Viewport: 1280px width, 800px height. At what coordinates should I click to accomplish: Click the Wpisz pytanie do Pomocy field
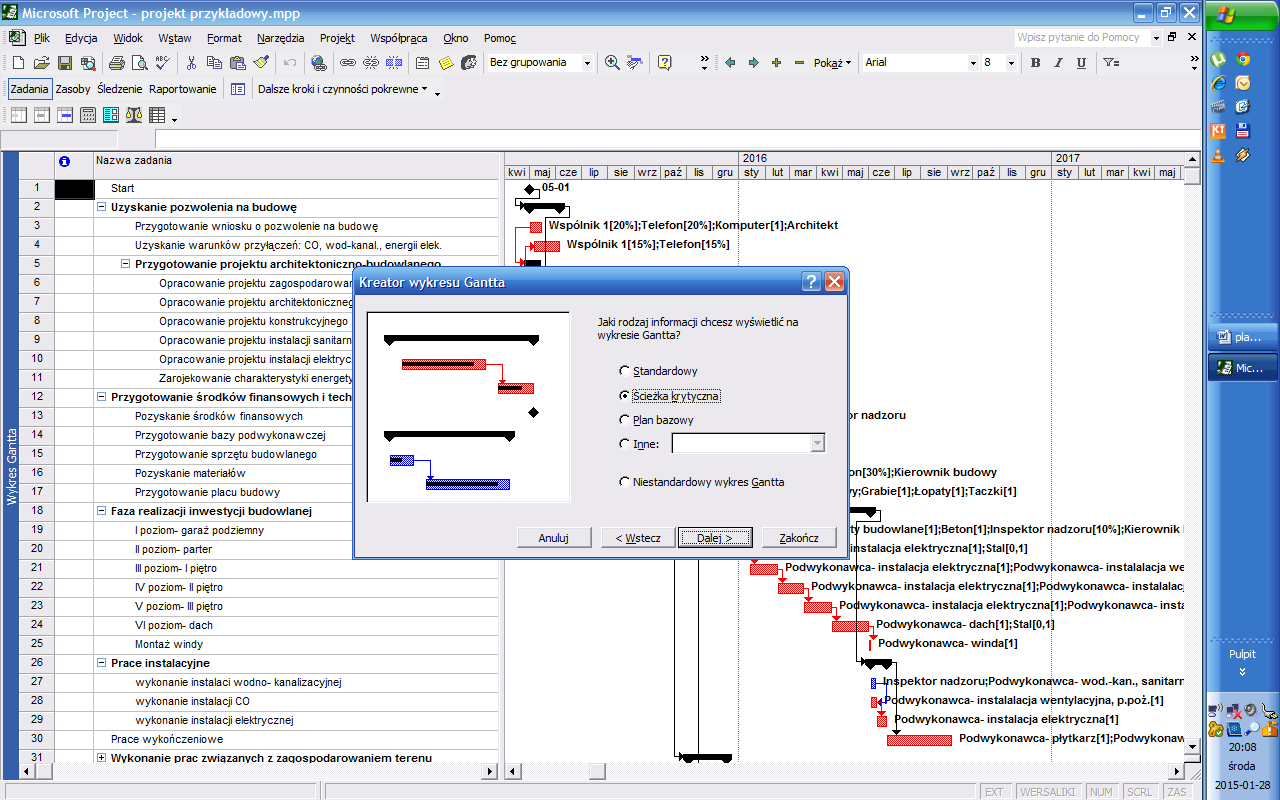click(1082, 37)
